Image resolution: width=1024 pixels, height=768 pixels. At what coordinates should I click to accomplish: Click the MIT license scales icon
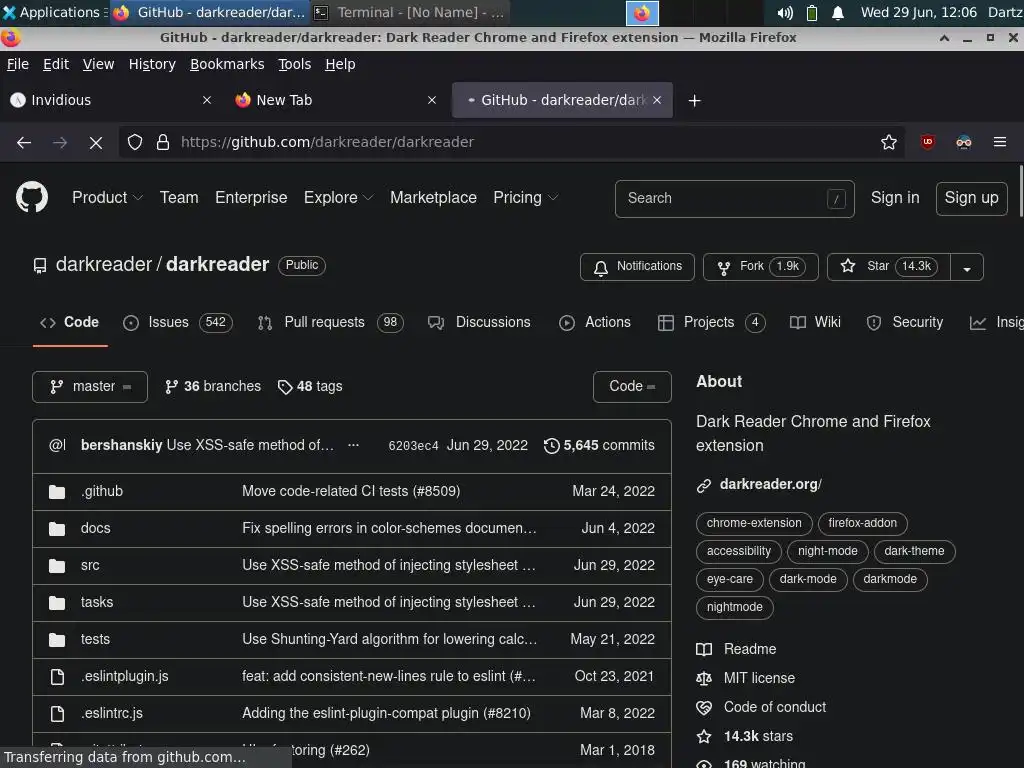[x=704, y=679]
